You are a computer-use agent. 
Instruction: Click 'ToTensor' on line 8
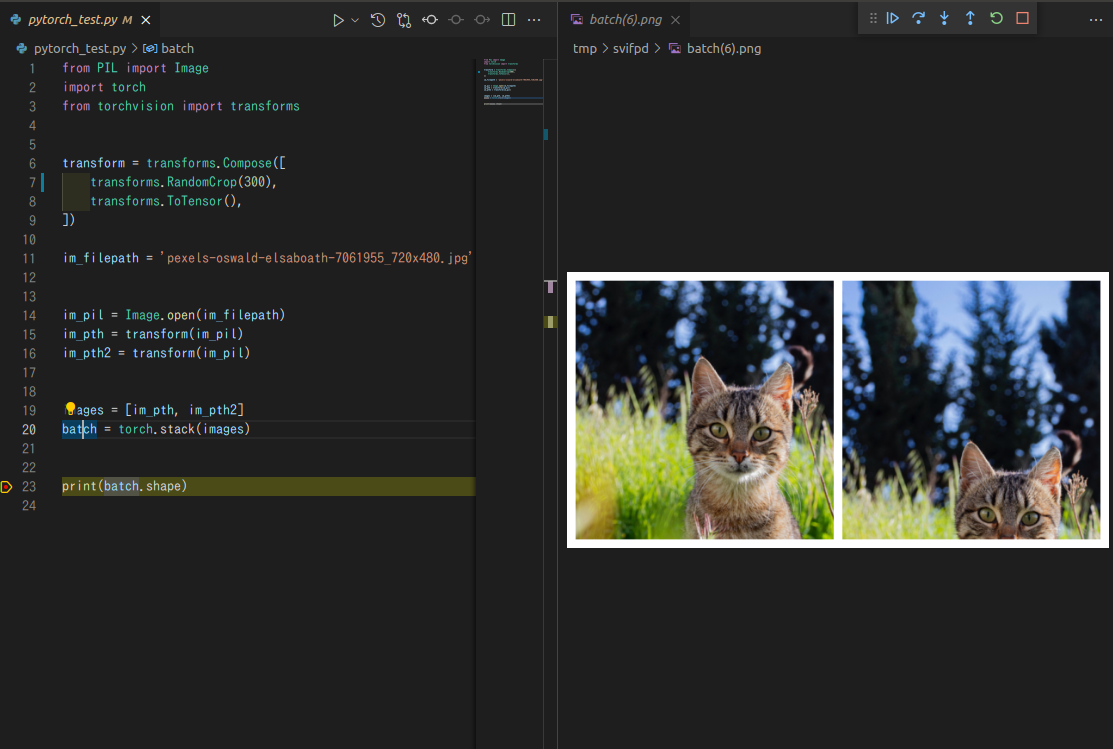[194, 202]
